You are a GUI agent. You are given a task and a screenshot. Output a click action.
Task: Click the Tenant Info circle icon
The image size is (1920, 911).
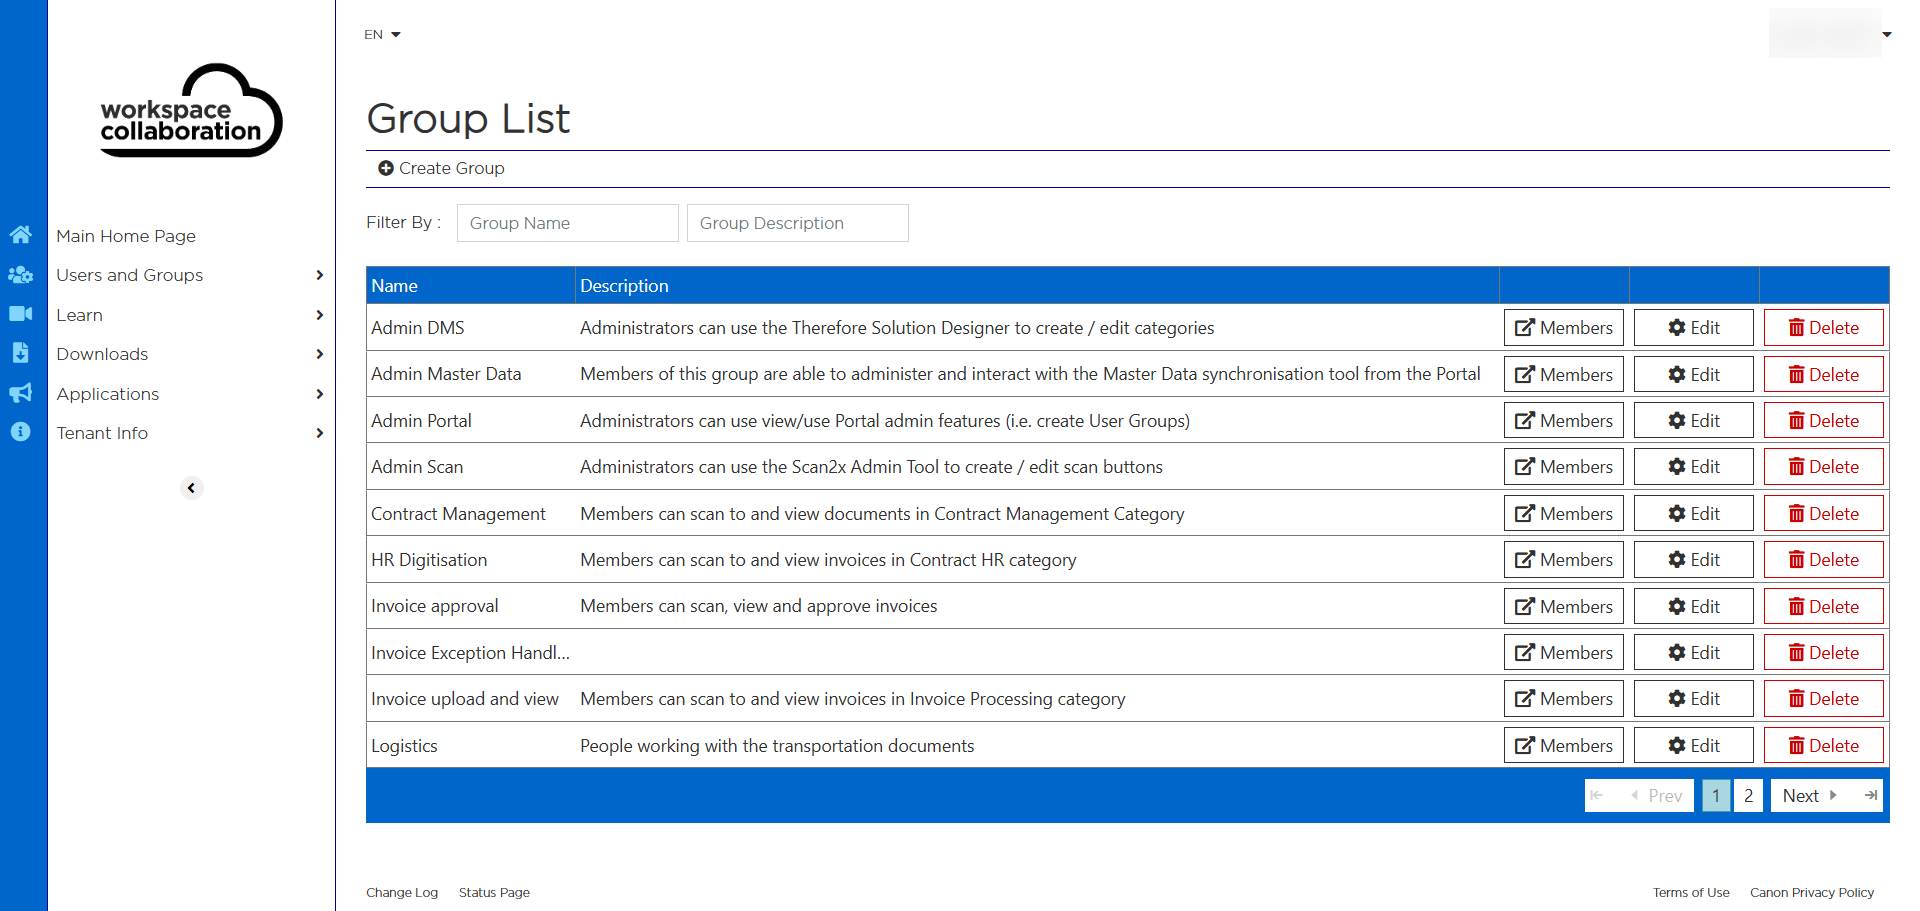point(20,432)
